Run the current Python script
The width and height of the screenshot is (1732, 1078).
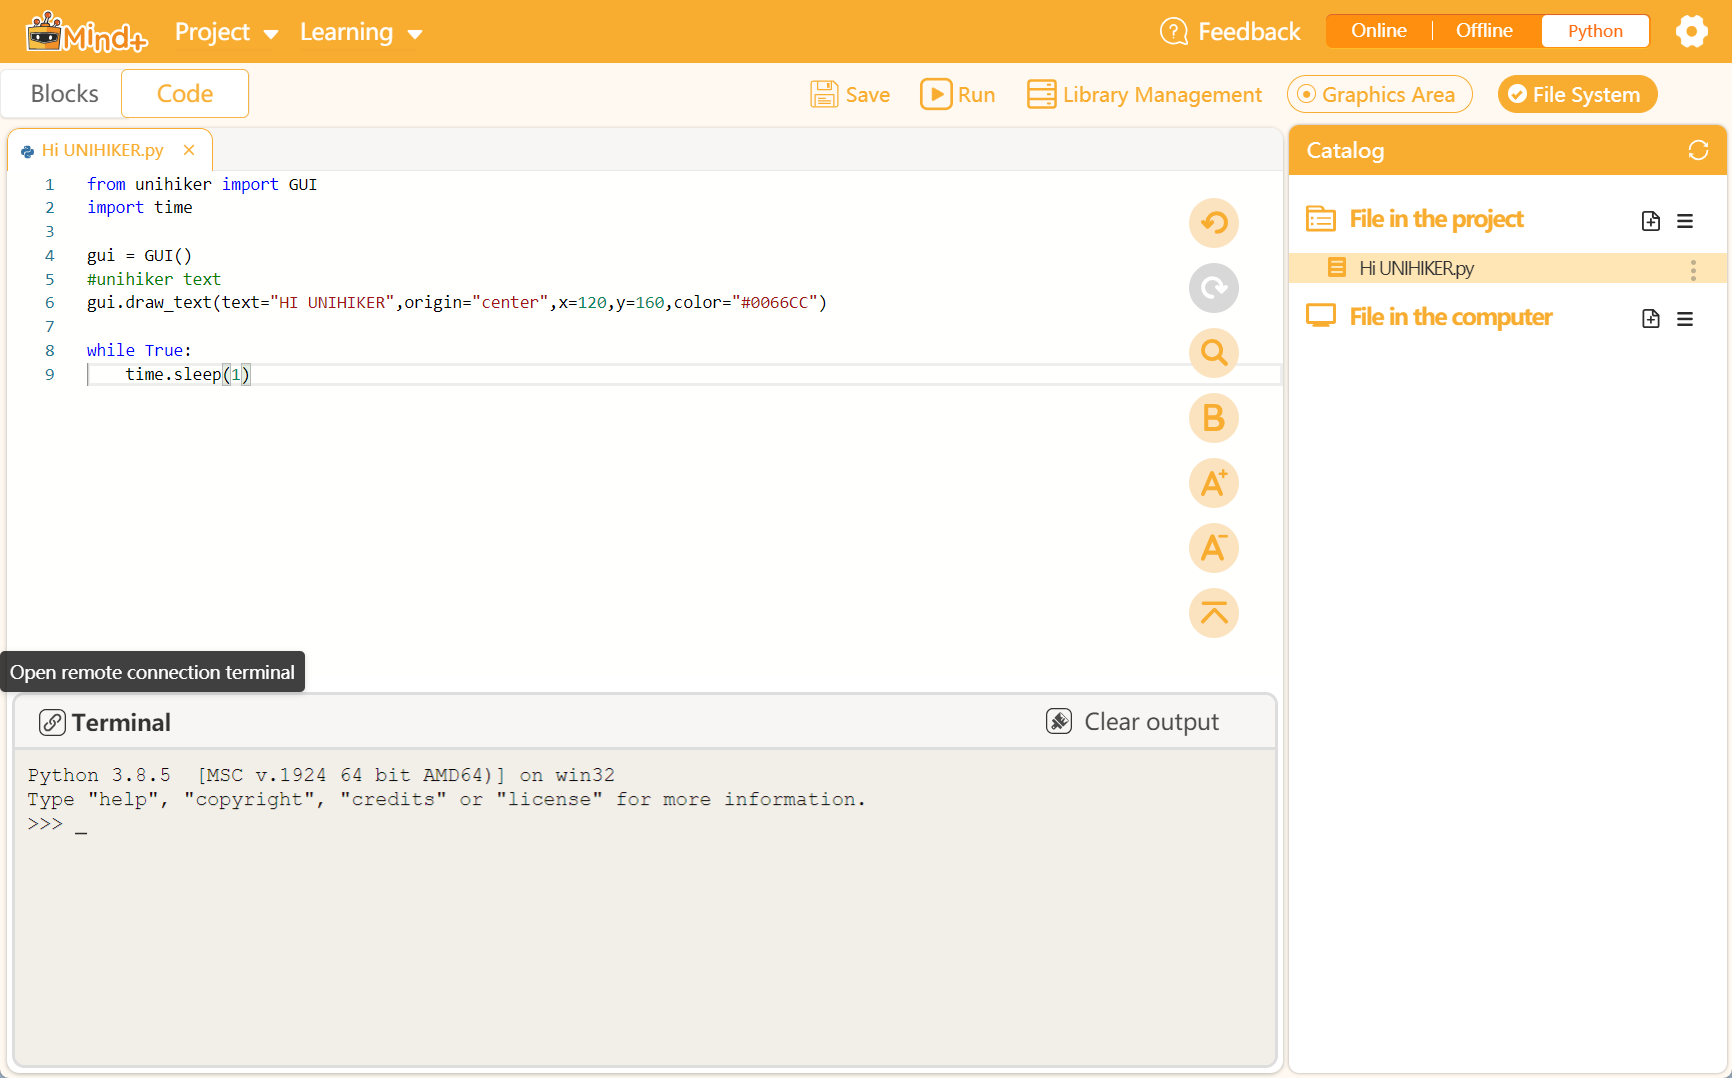(957, 94)
